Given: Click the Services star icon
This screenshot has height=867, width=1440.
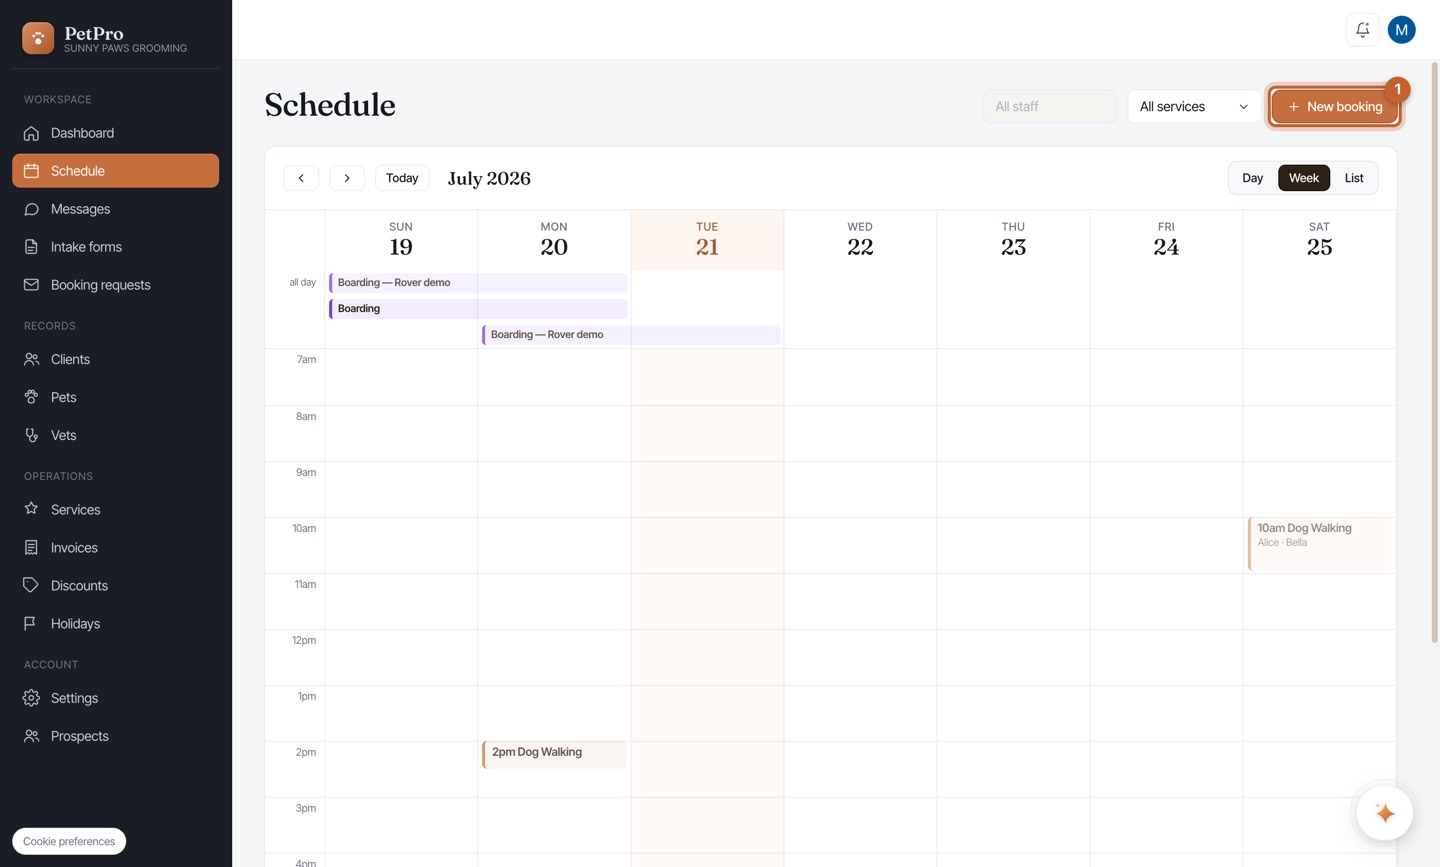Looking at the screenshot, I should click(31, 509).
